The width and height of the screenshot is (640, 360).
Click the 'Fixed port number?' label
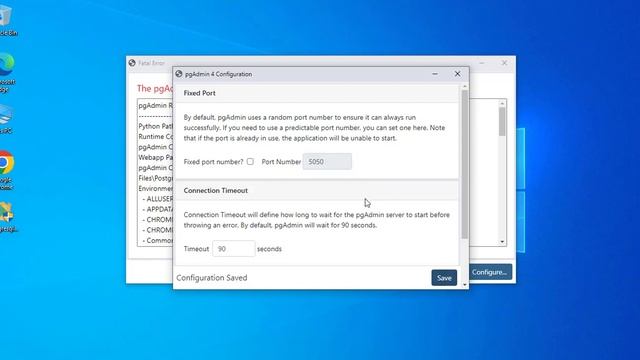pyautogui.click(x=213, y=162)
